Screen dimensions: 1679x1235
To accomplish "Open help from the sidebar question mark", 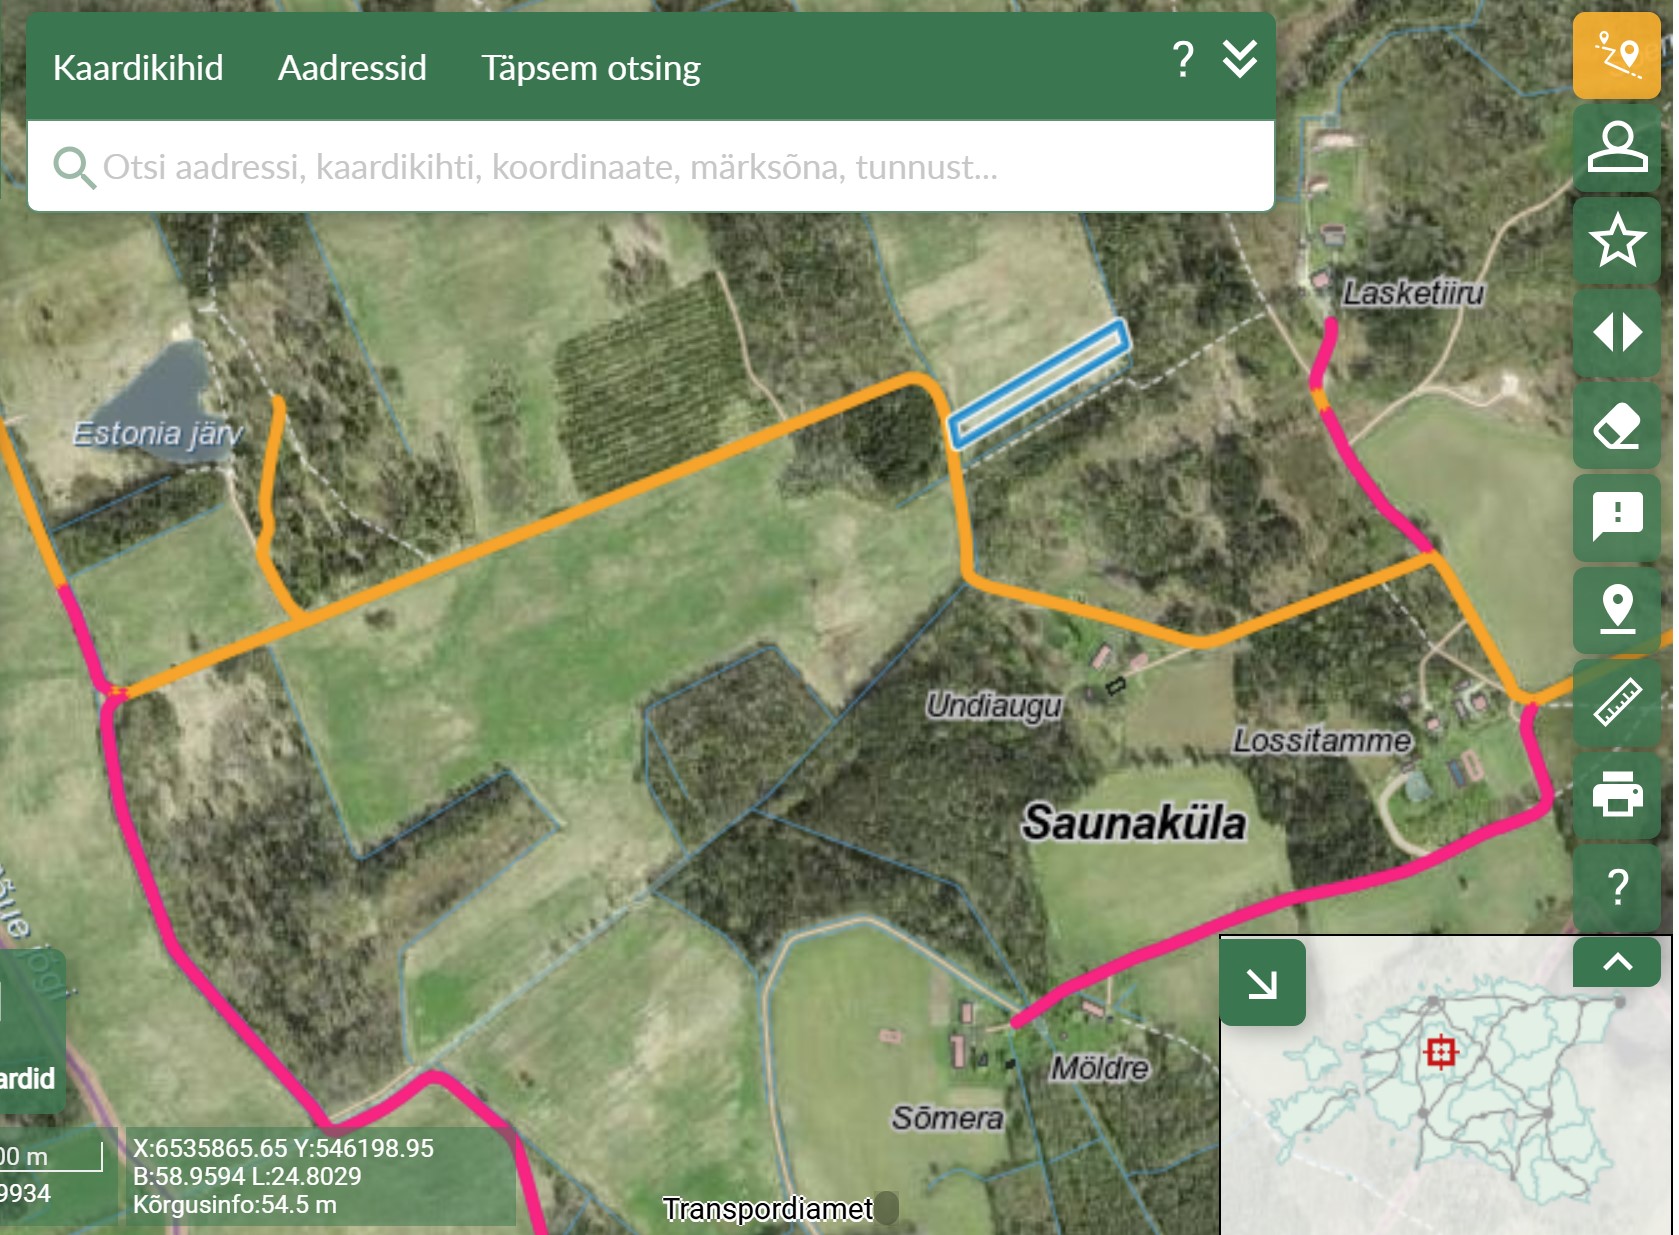I will click(x=1616, y=887).
